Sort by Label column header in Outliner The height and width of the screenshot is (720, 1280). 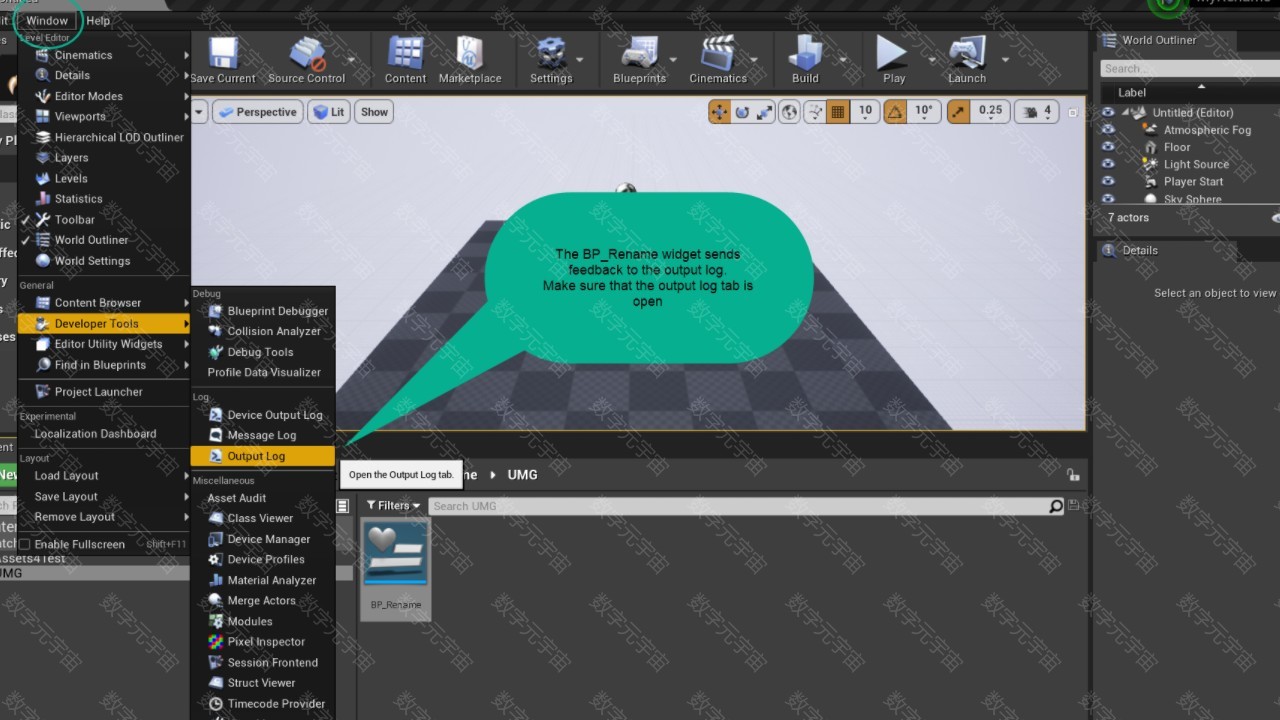pyautogui.click(x=1132, y=93)
